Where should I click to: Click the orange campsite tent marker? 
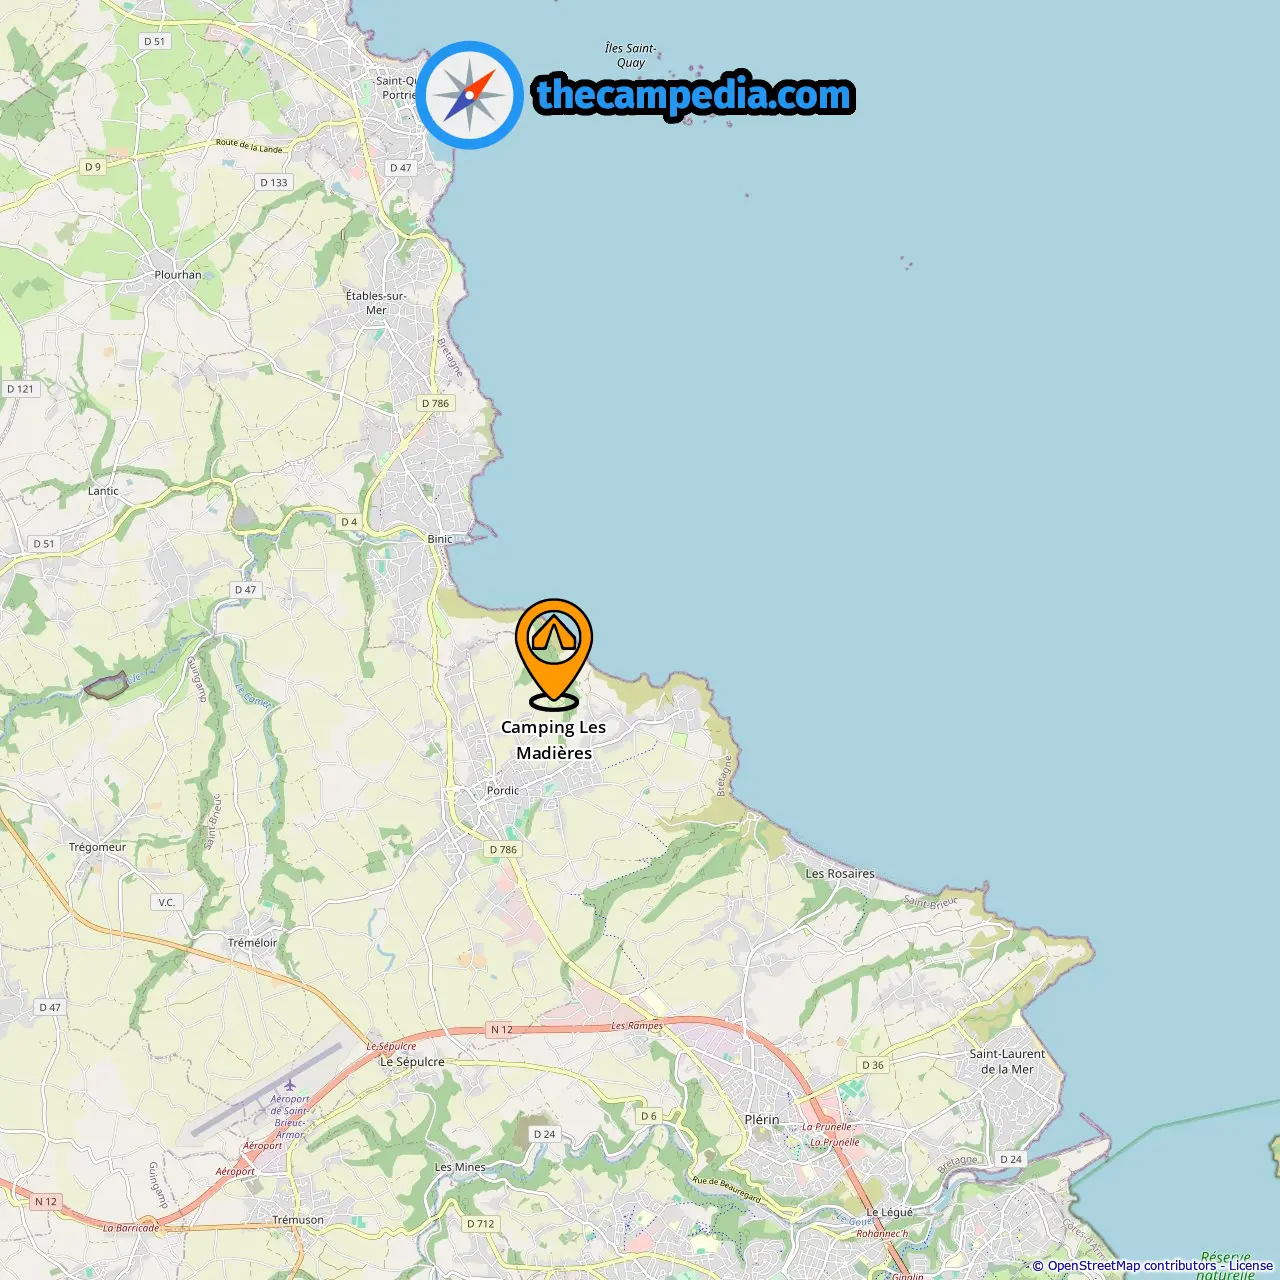tap(554, 653)
